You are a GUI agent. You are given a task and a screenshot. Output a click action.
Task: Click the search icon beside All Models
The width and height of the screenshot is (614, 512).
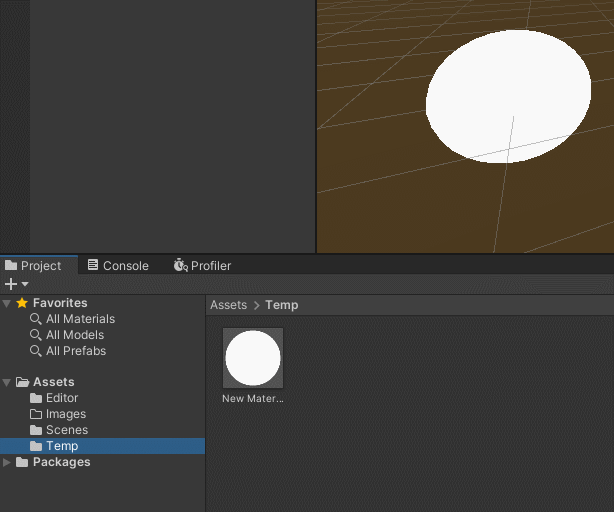[36, 335]
